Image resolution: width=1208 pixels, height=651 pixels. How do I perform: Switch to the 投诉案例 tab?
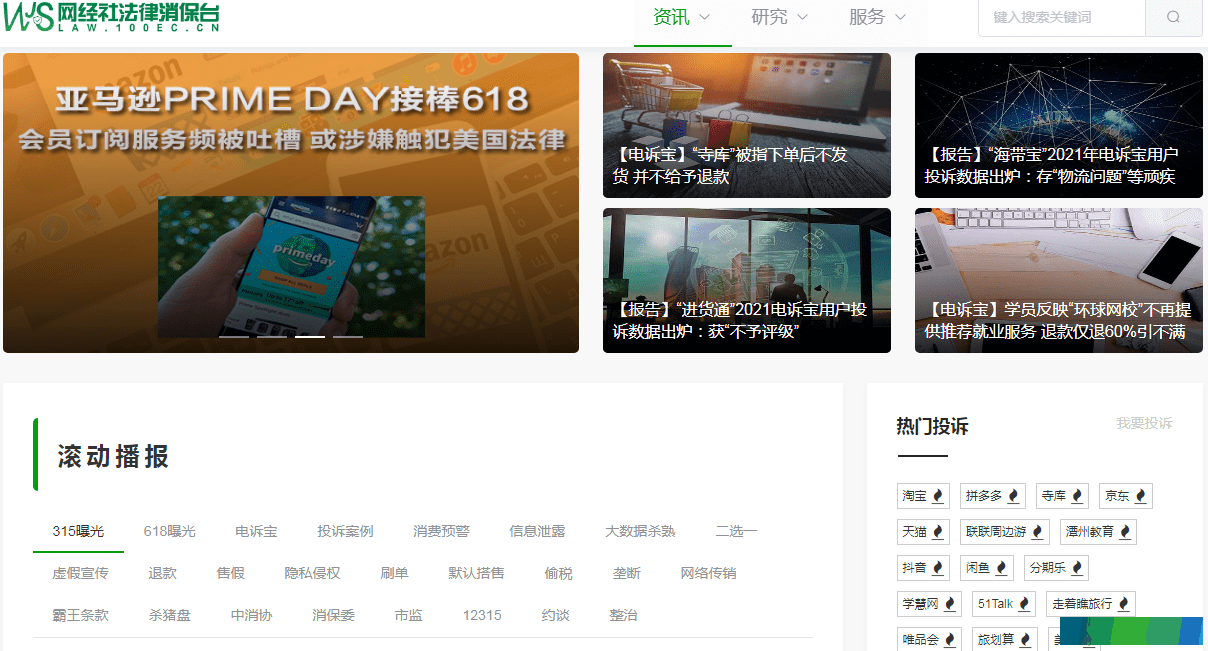(345, 531)
